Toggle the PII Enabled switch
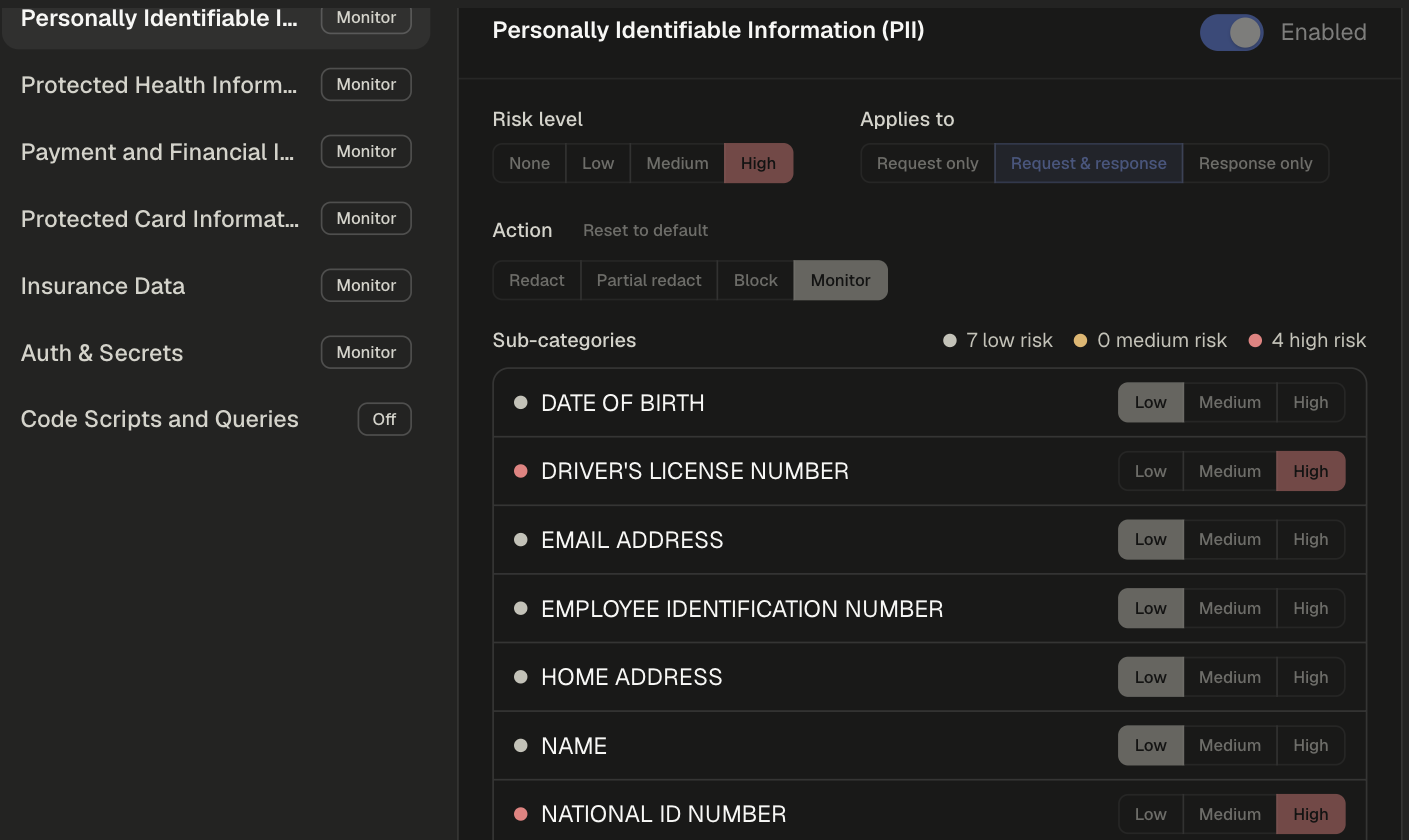This screenshot has height=840, width=1409. pos(1231,33)
